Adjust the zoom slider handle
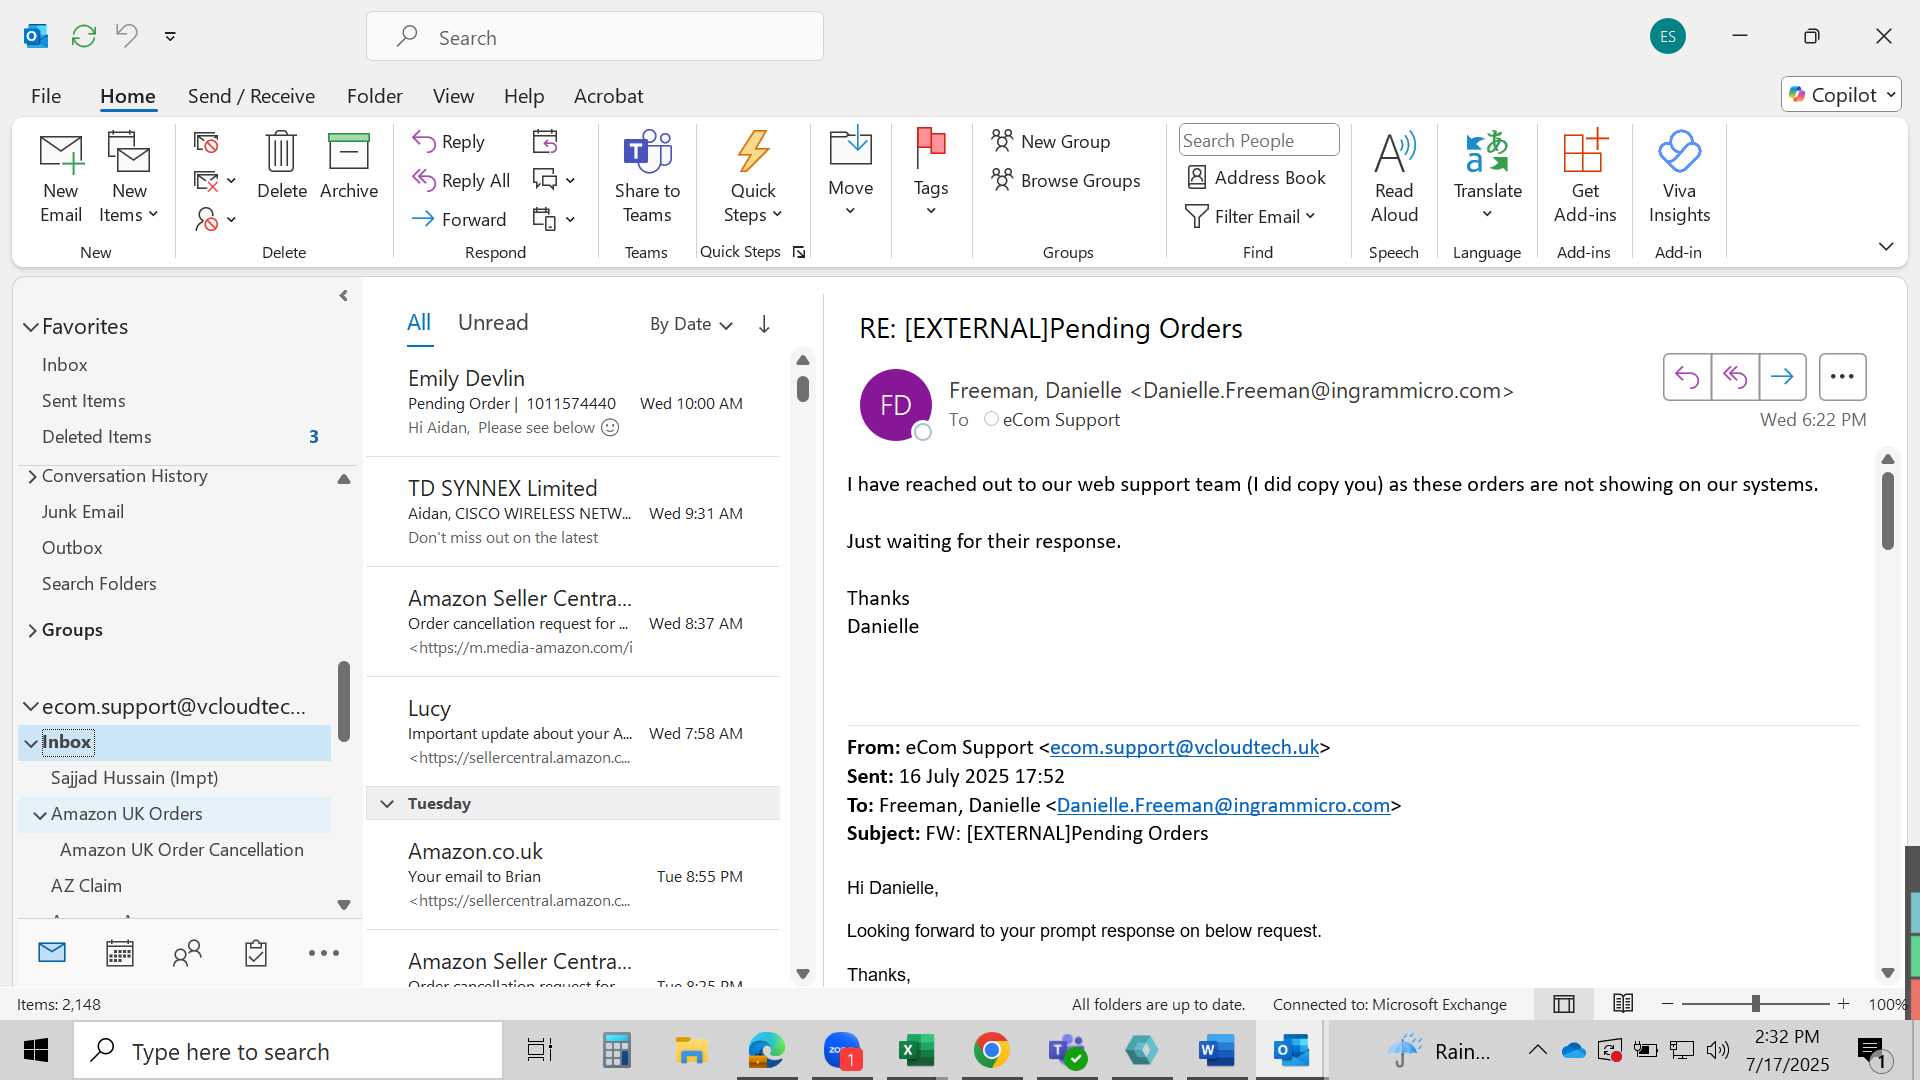Viewport: 1920px width, 1080px height. [1755, 1003]
